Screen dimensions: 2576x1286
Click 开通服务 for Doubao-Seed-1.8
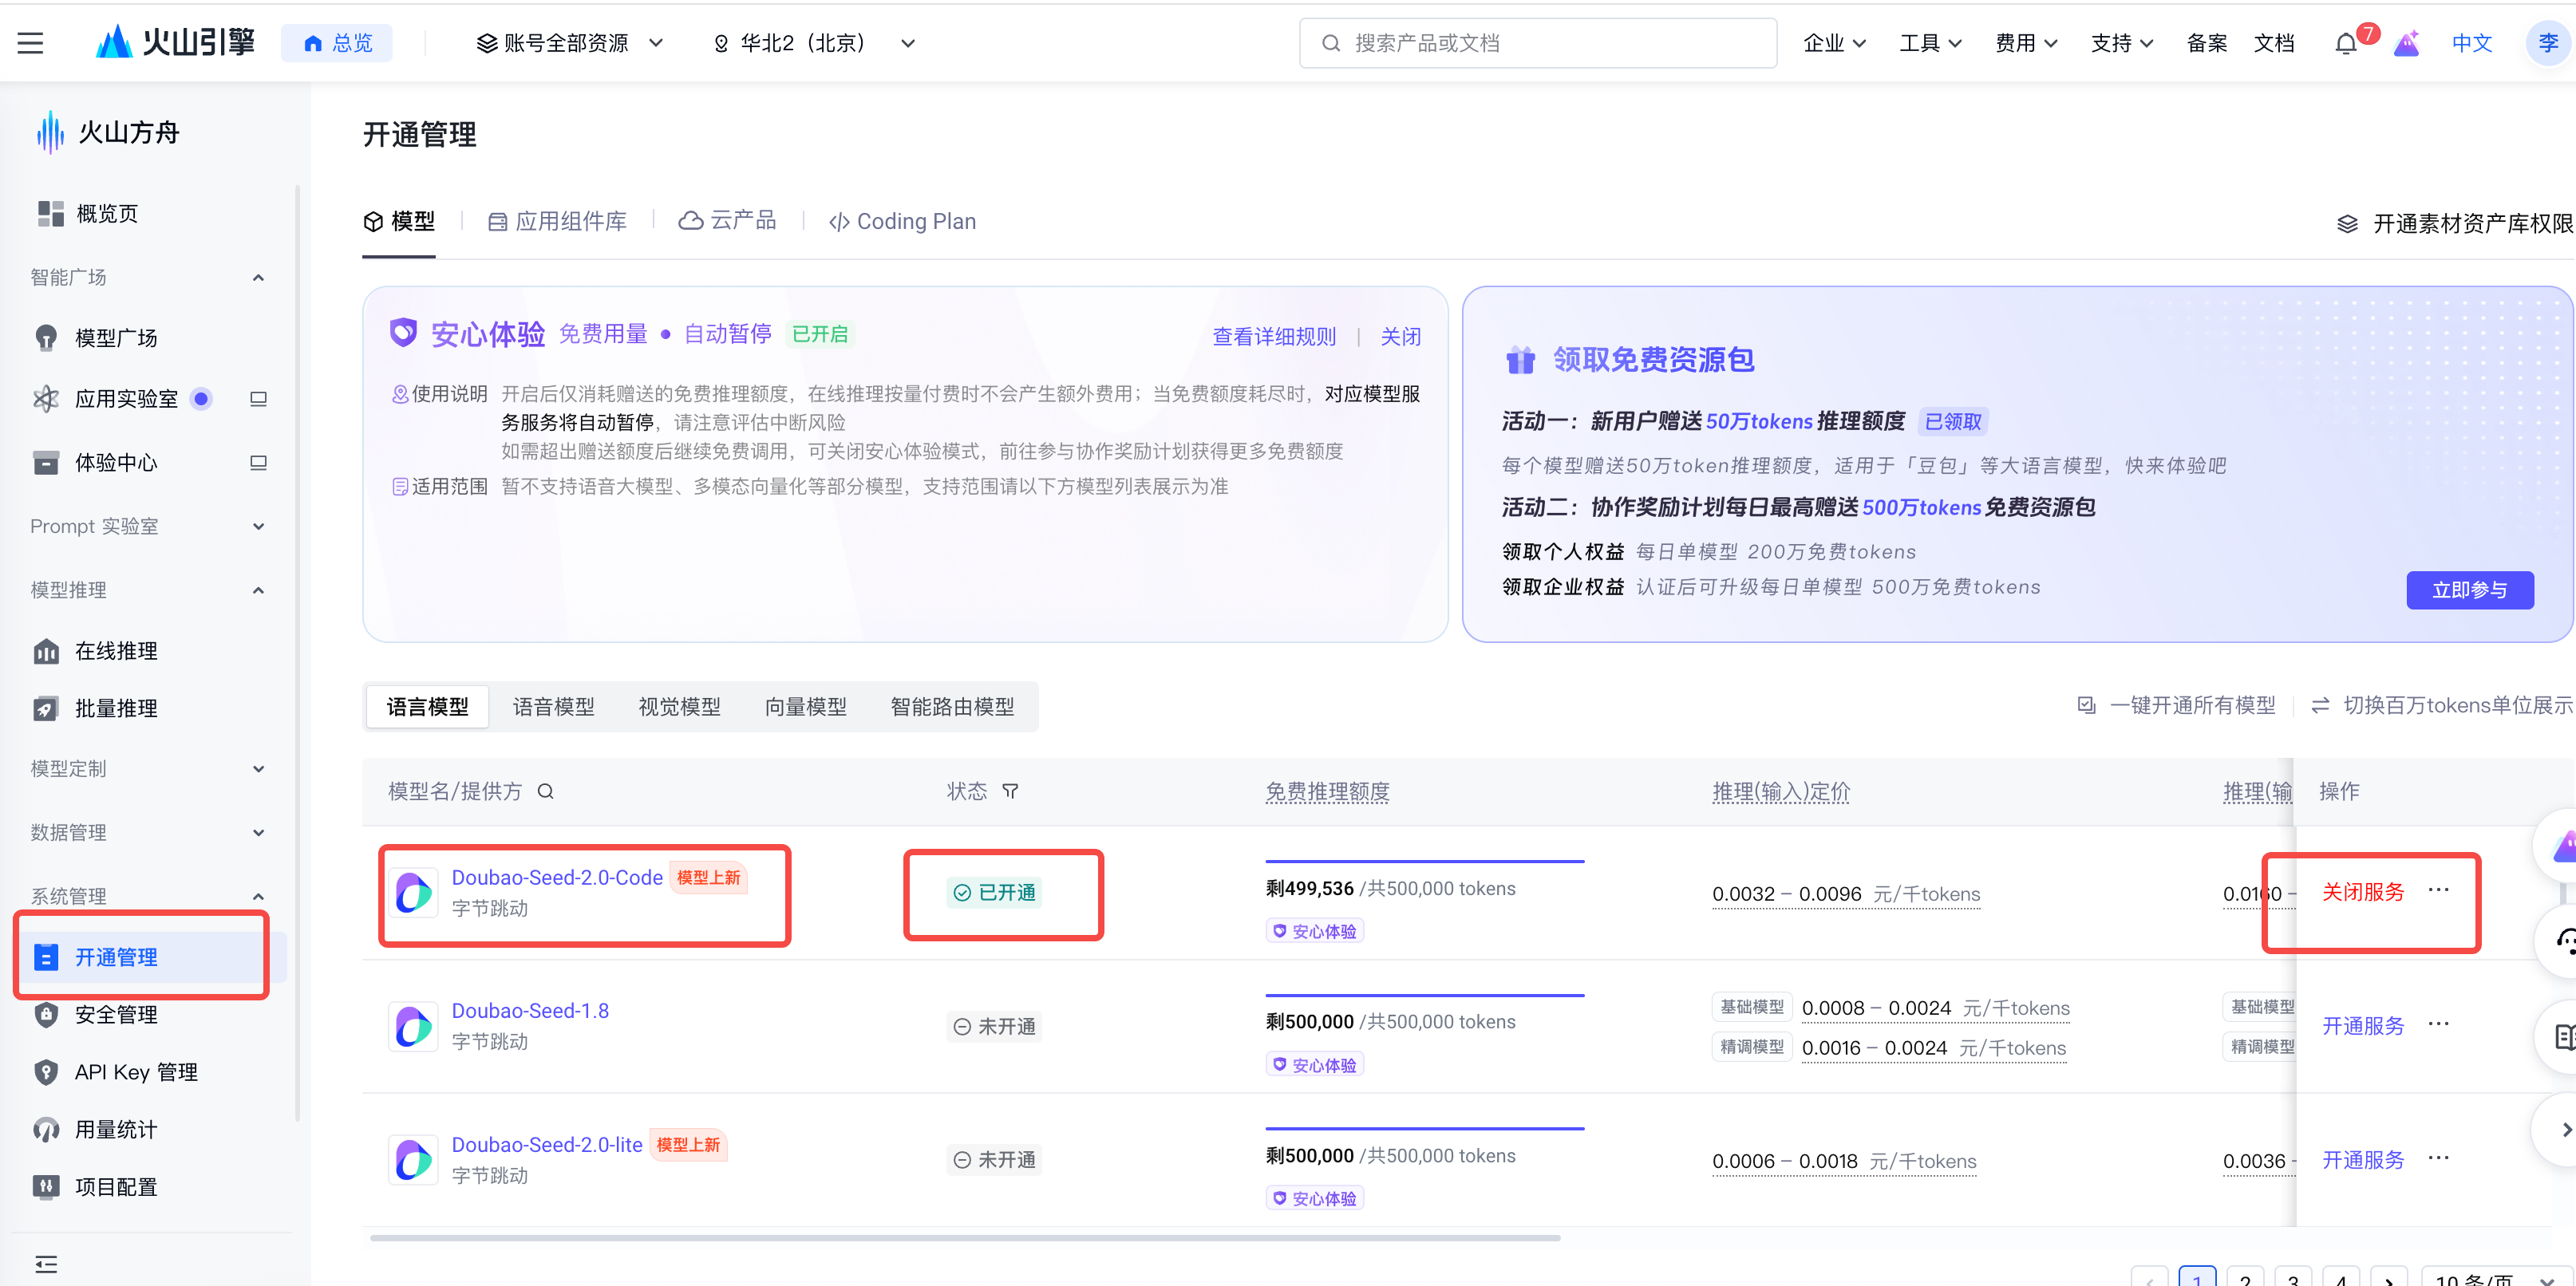click(2361, 1025)
